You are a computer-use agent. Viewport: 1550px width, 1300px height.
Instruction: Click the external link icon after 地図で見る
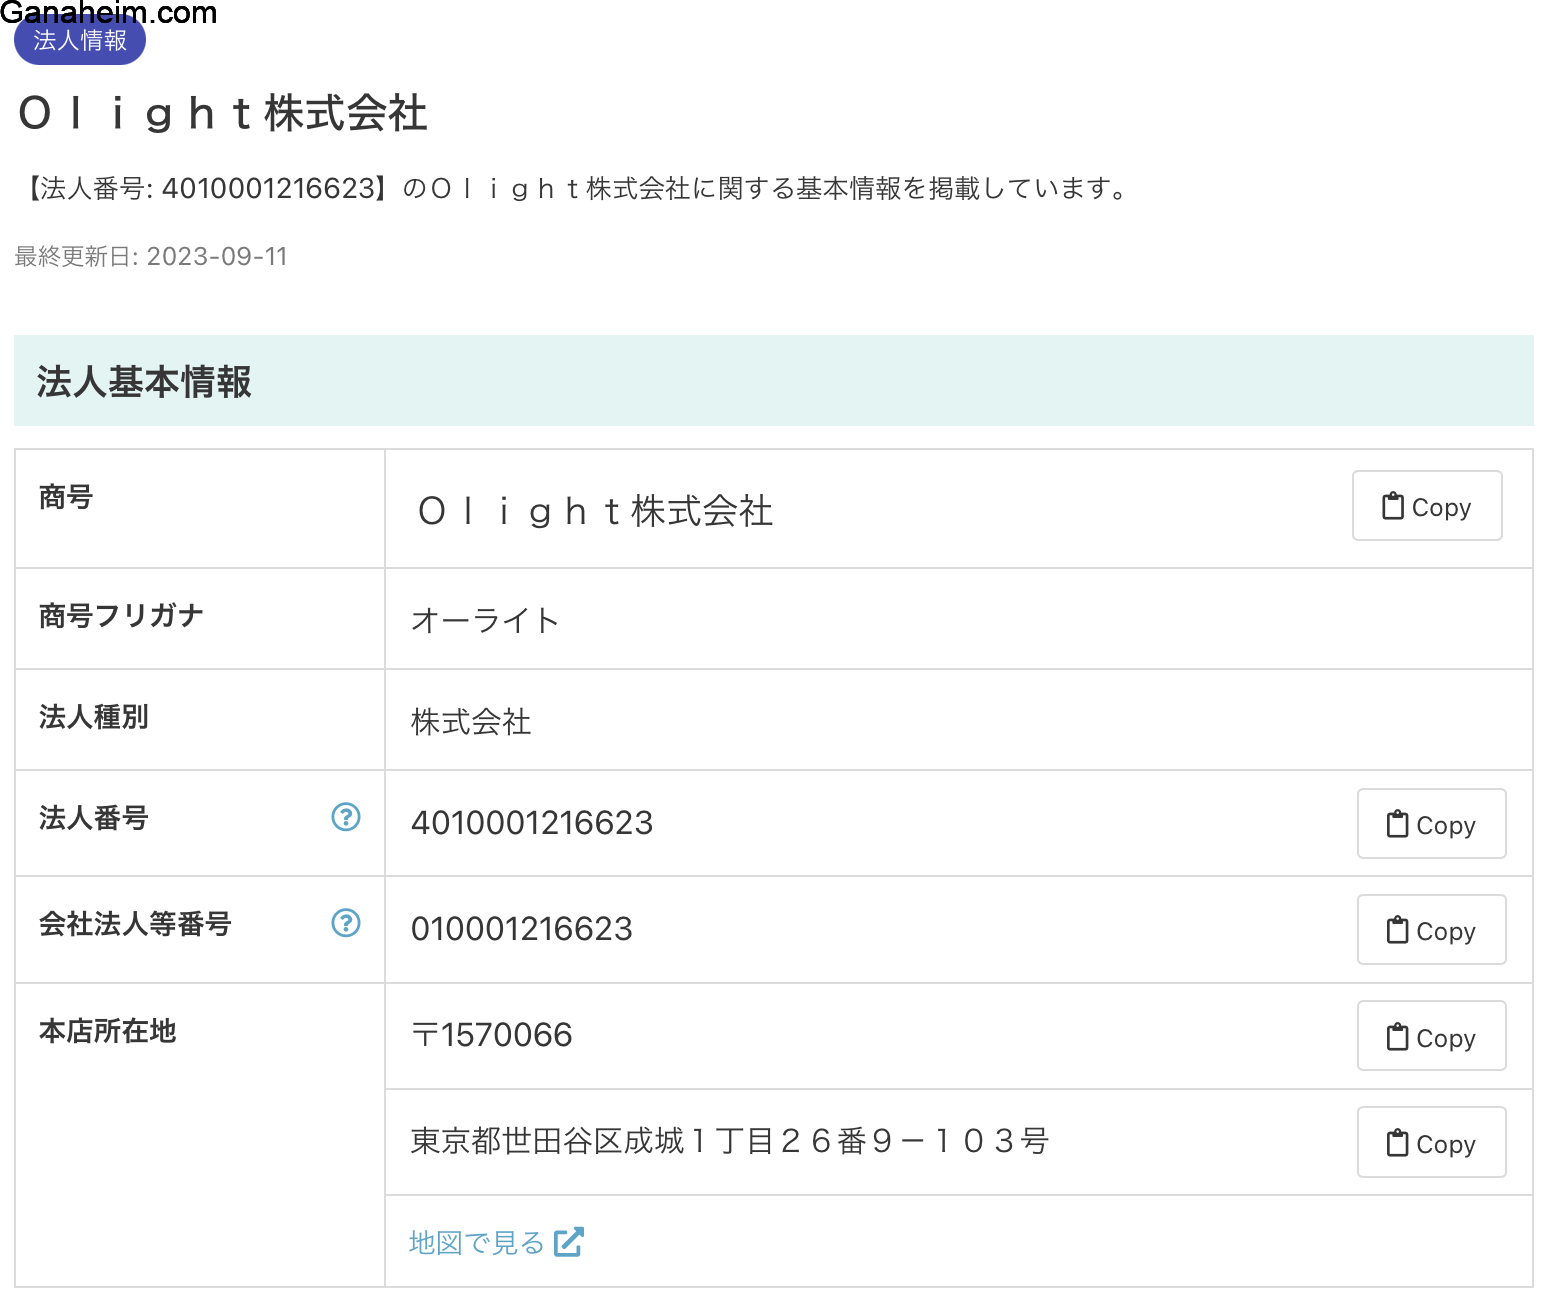569,1242
